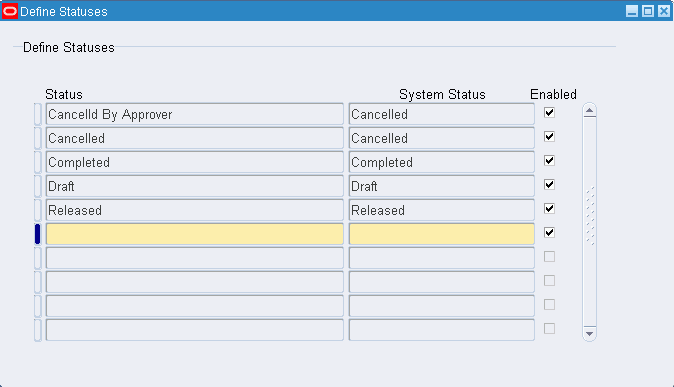Maximize the Define Statuses window
This screenshot has width=674, height=387.
(x=648, y=11)
